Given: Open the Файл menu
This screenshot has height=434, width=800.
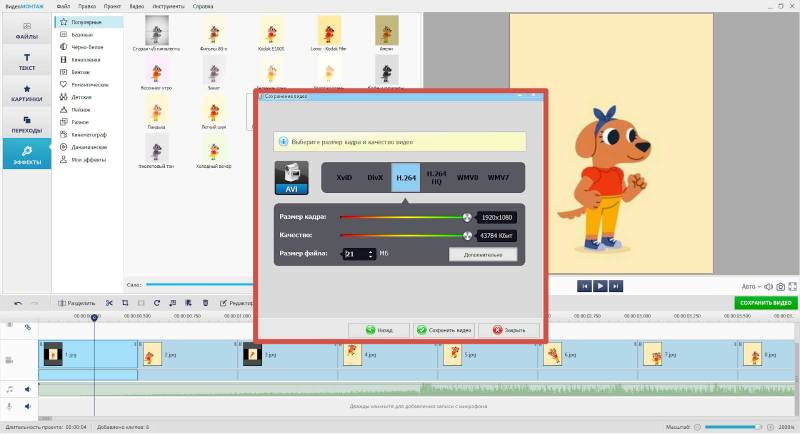Looking at the screenshot, I should click(x=63, y=6).
